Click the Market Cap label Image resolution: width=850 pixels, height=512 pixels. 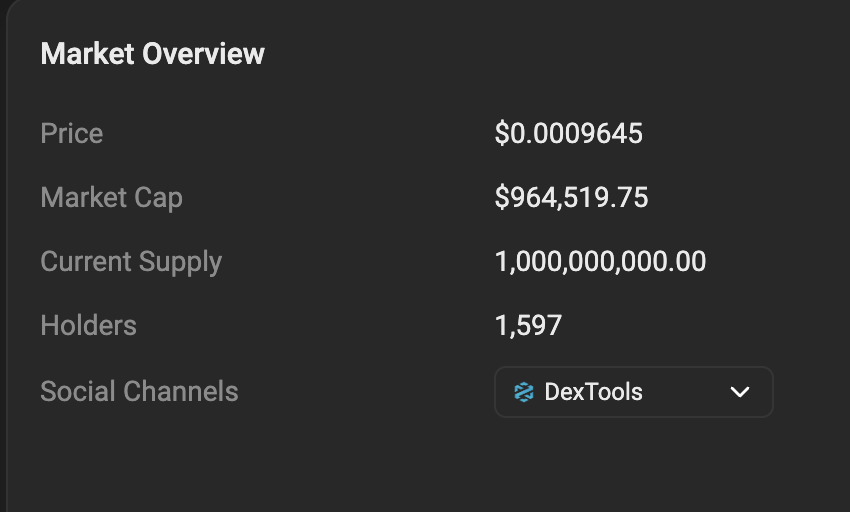(x=112, y=197)
